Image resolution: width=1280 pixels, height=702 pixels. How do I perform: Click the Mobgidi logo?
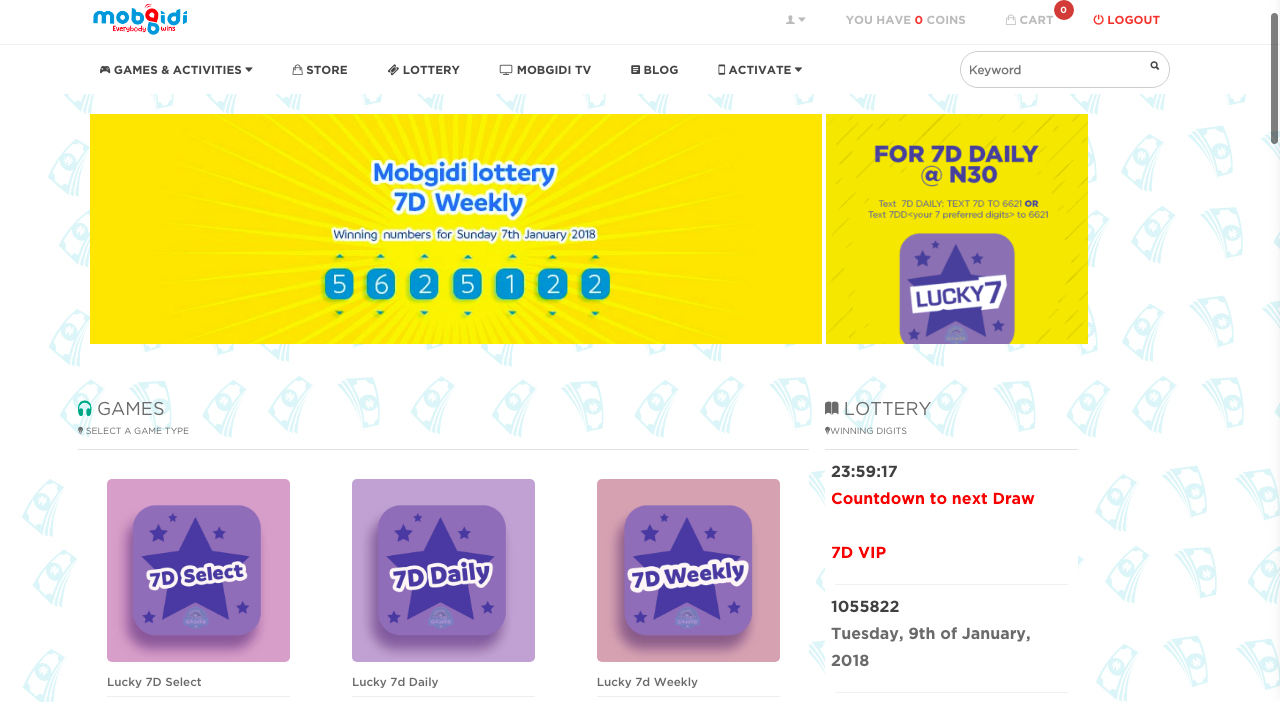[140, 20]
